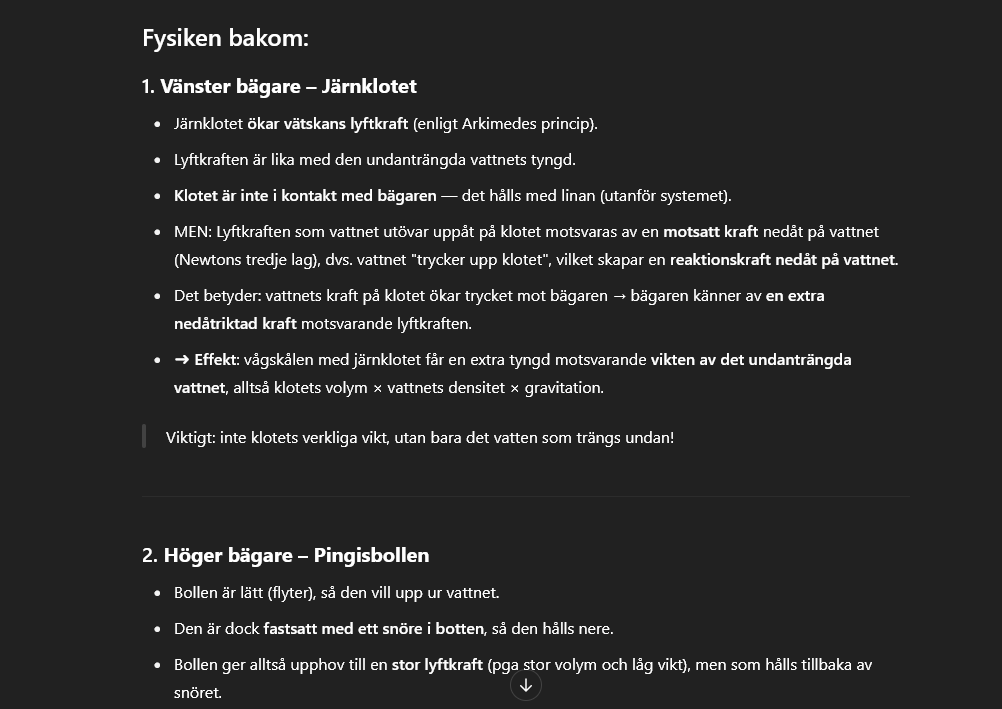Click the bold text "ökar vätskans lyftkraft"
Image resolution: width=1002 pixels, height=709 pixels.
click(x=328, y=124)
